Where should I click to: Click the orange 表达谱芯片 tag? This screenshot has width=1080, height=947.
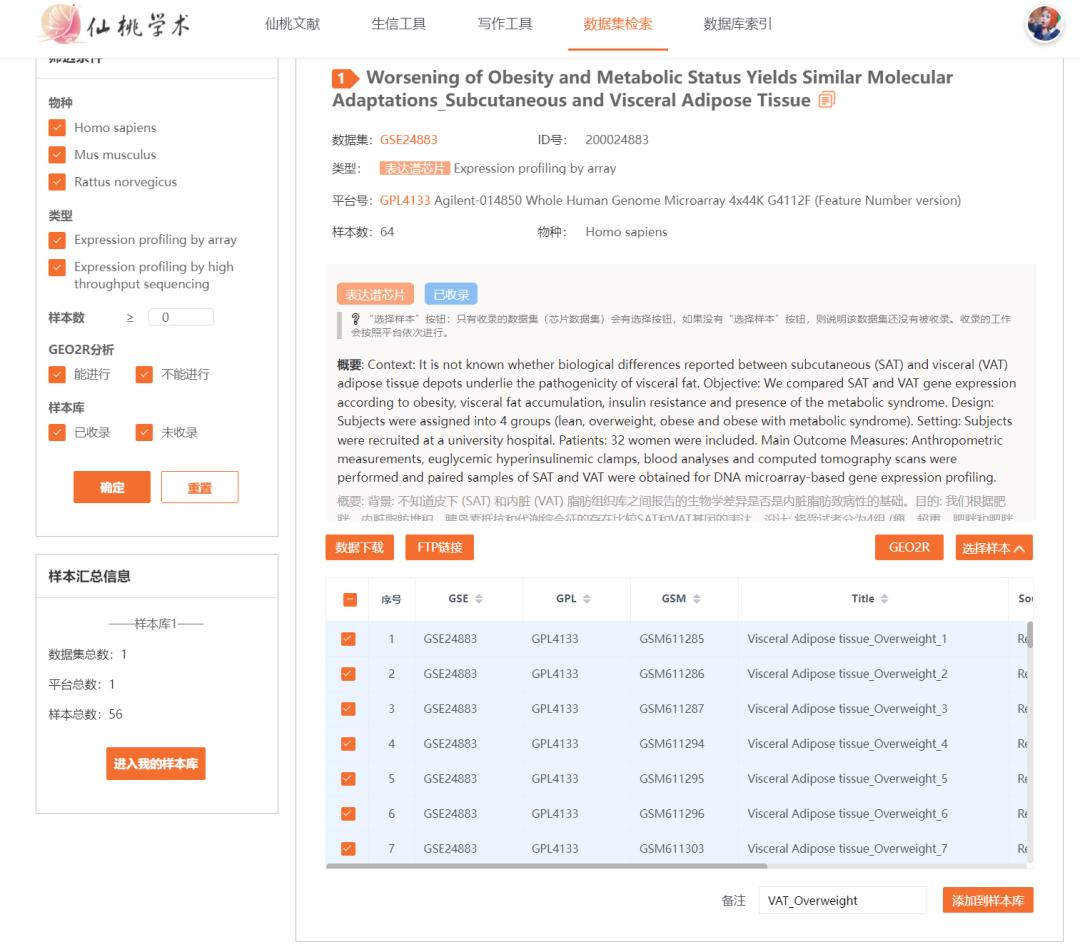375,295
